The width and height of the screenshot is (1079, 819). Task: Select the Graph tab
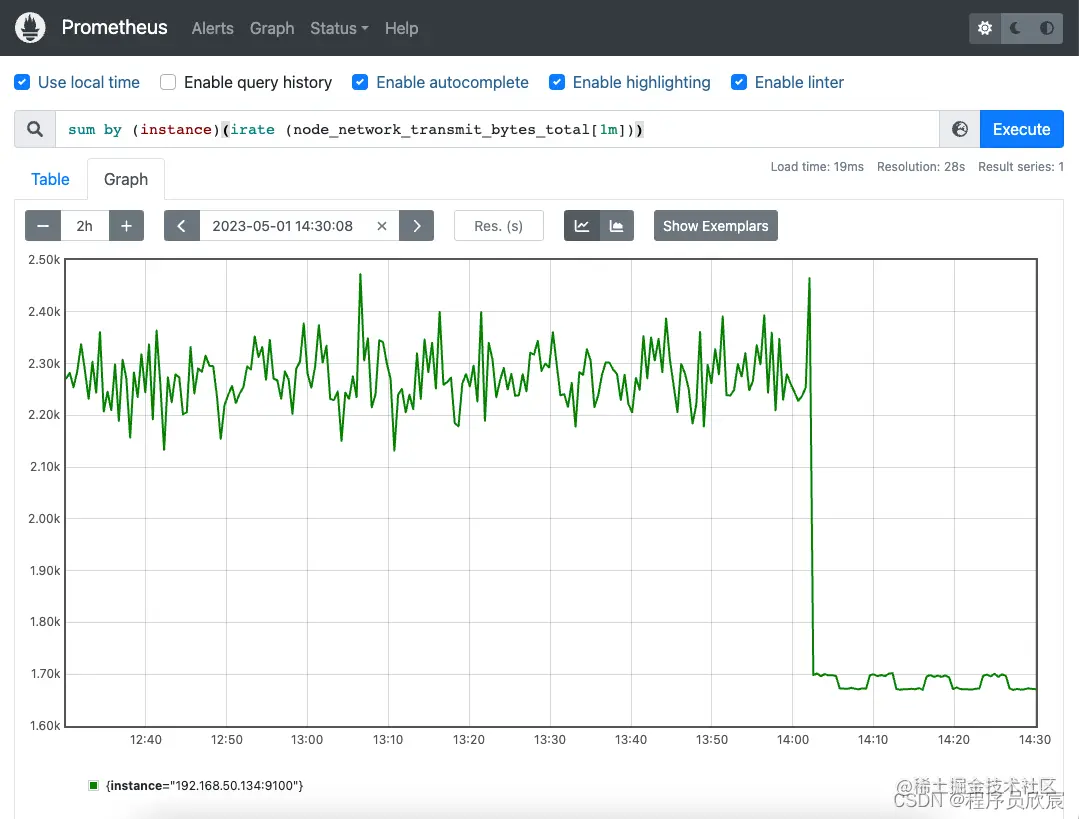[126, 179]
